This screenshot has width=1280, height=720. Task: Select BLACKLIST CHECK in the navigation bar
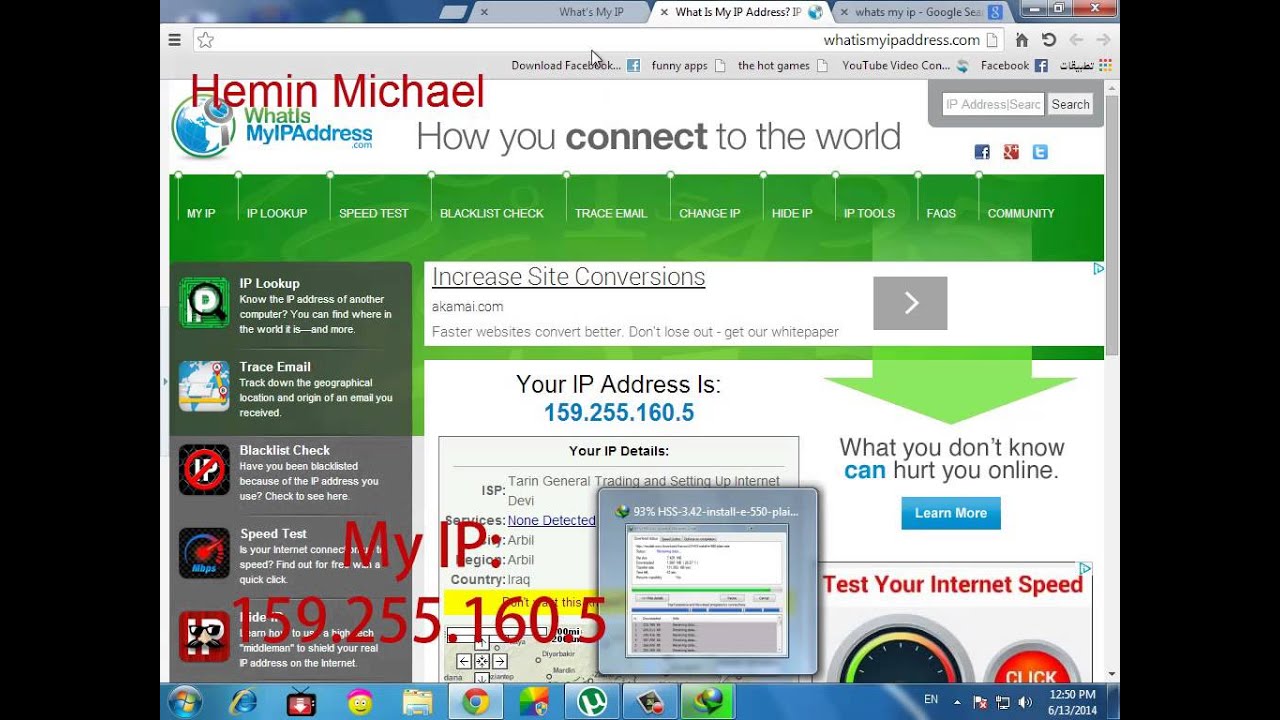[x=492, y=213]
